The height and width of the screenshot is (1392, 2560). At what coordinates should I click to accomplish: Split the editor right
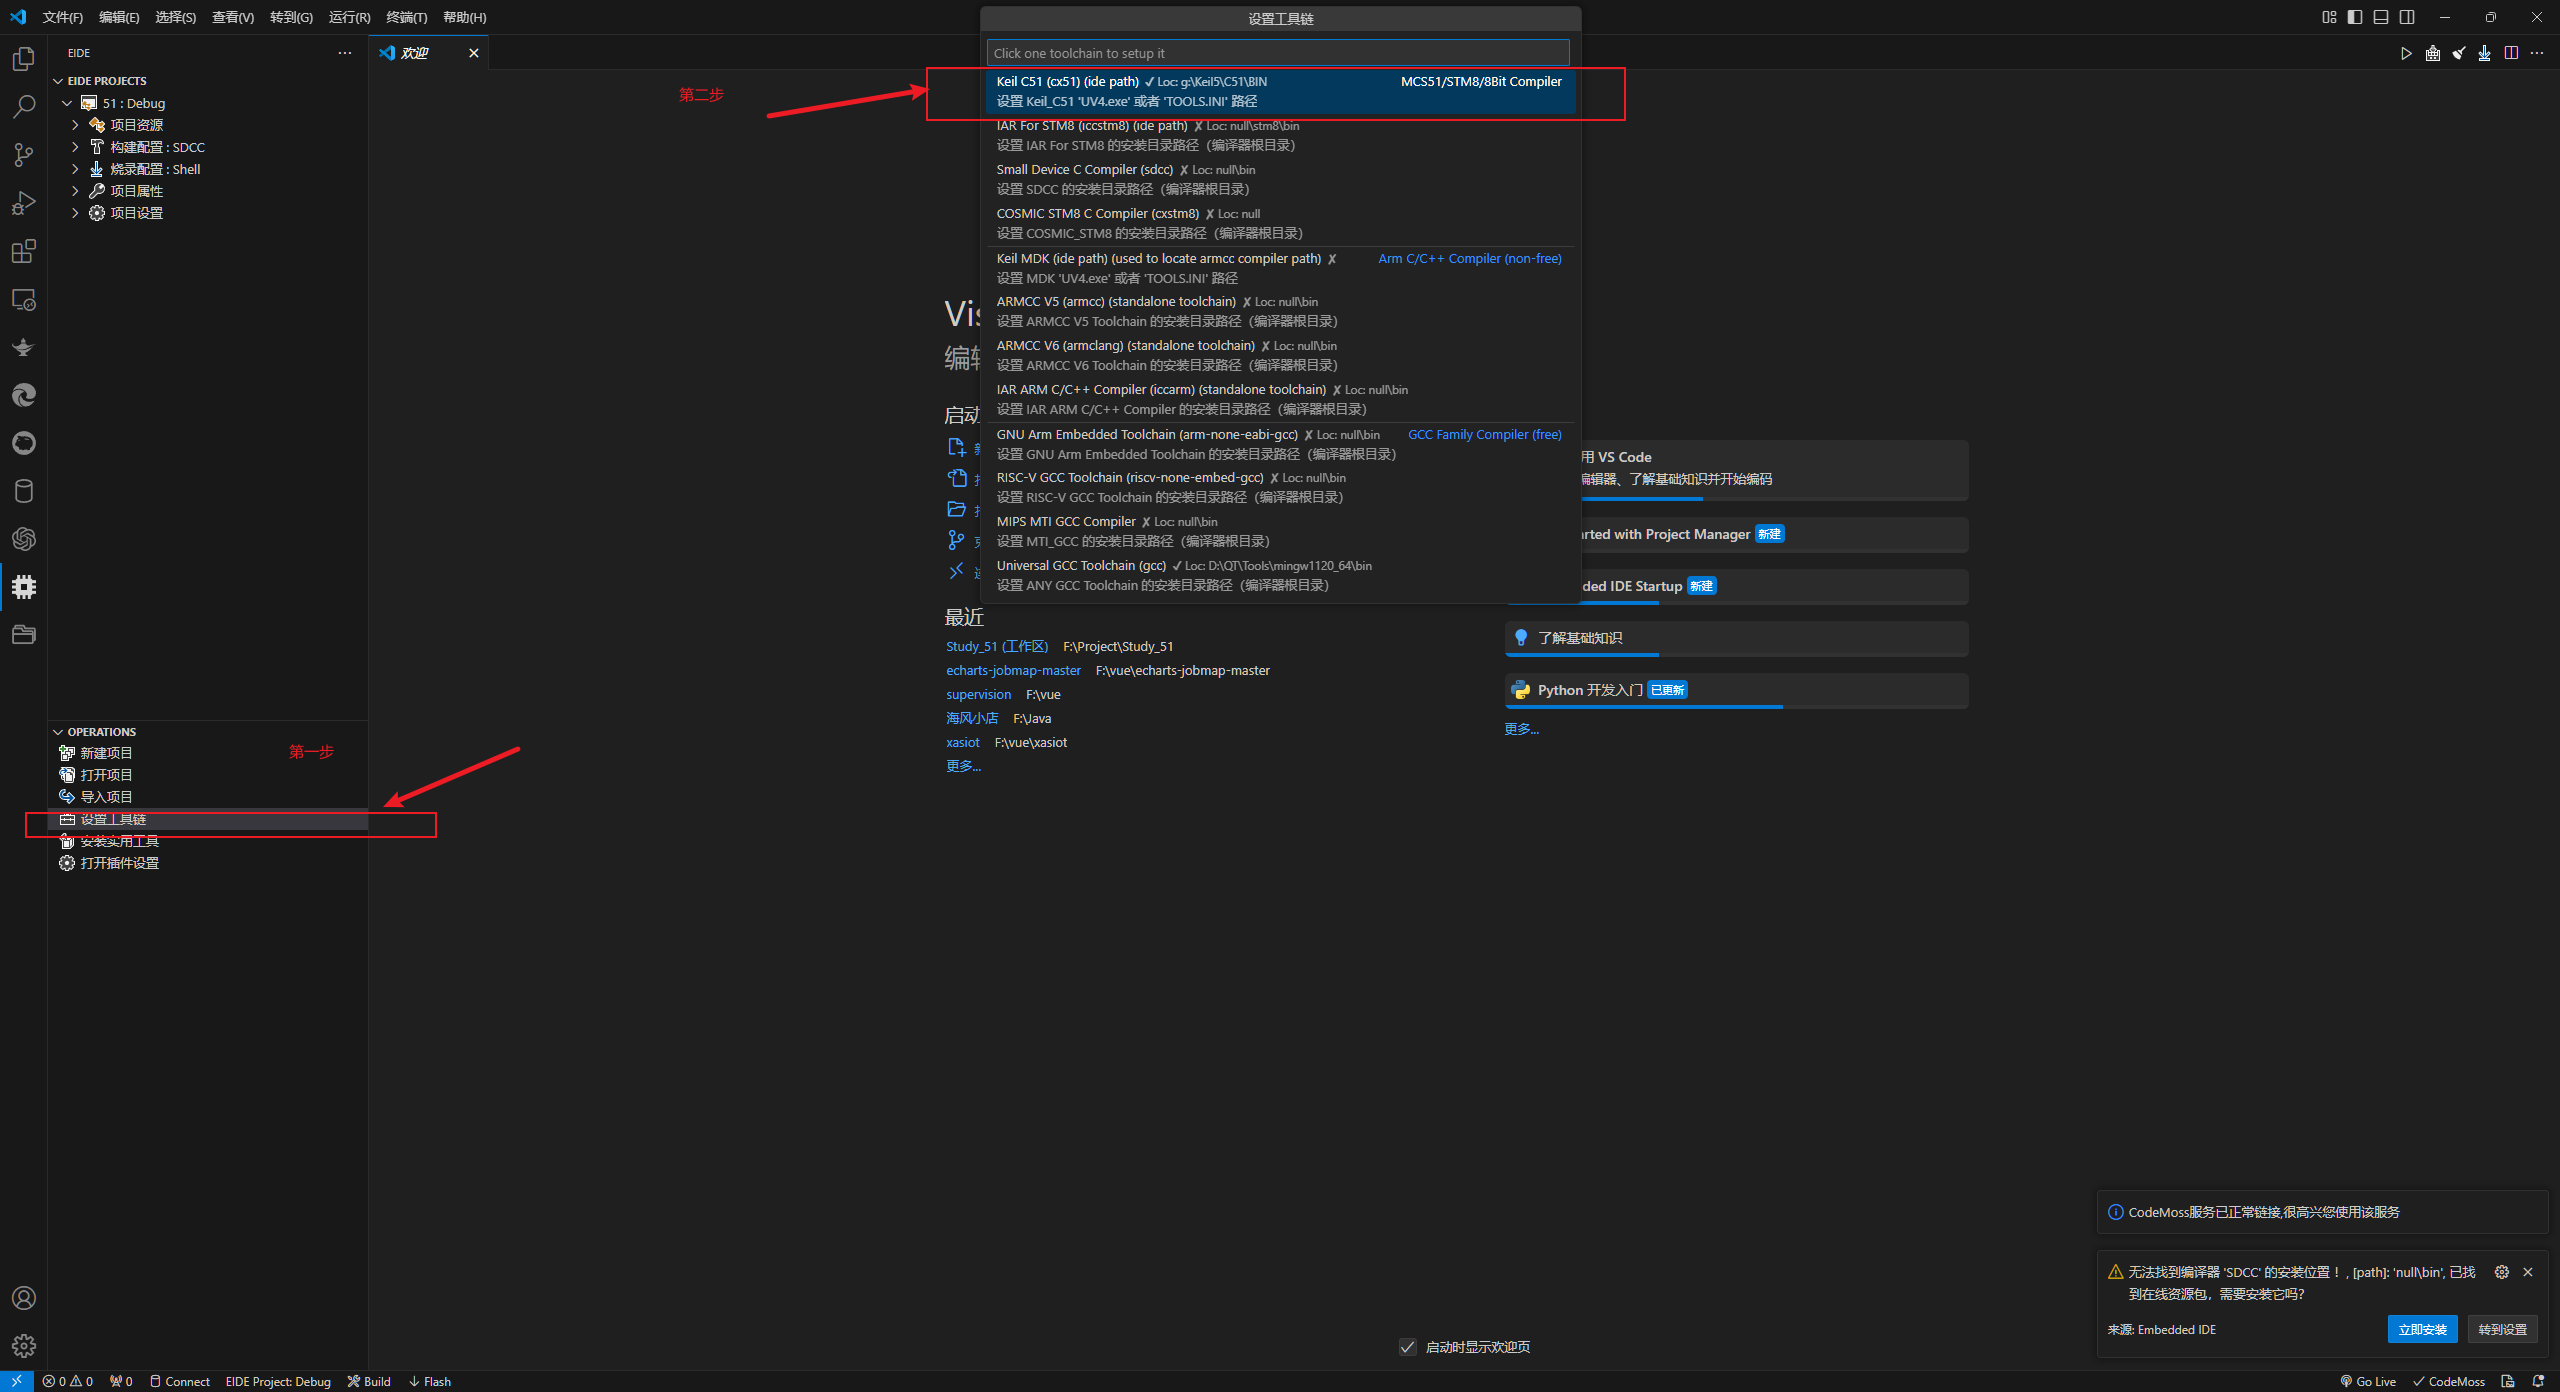pos(2511,53)
